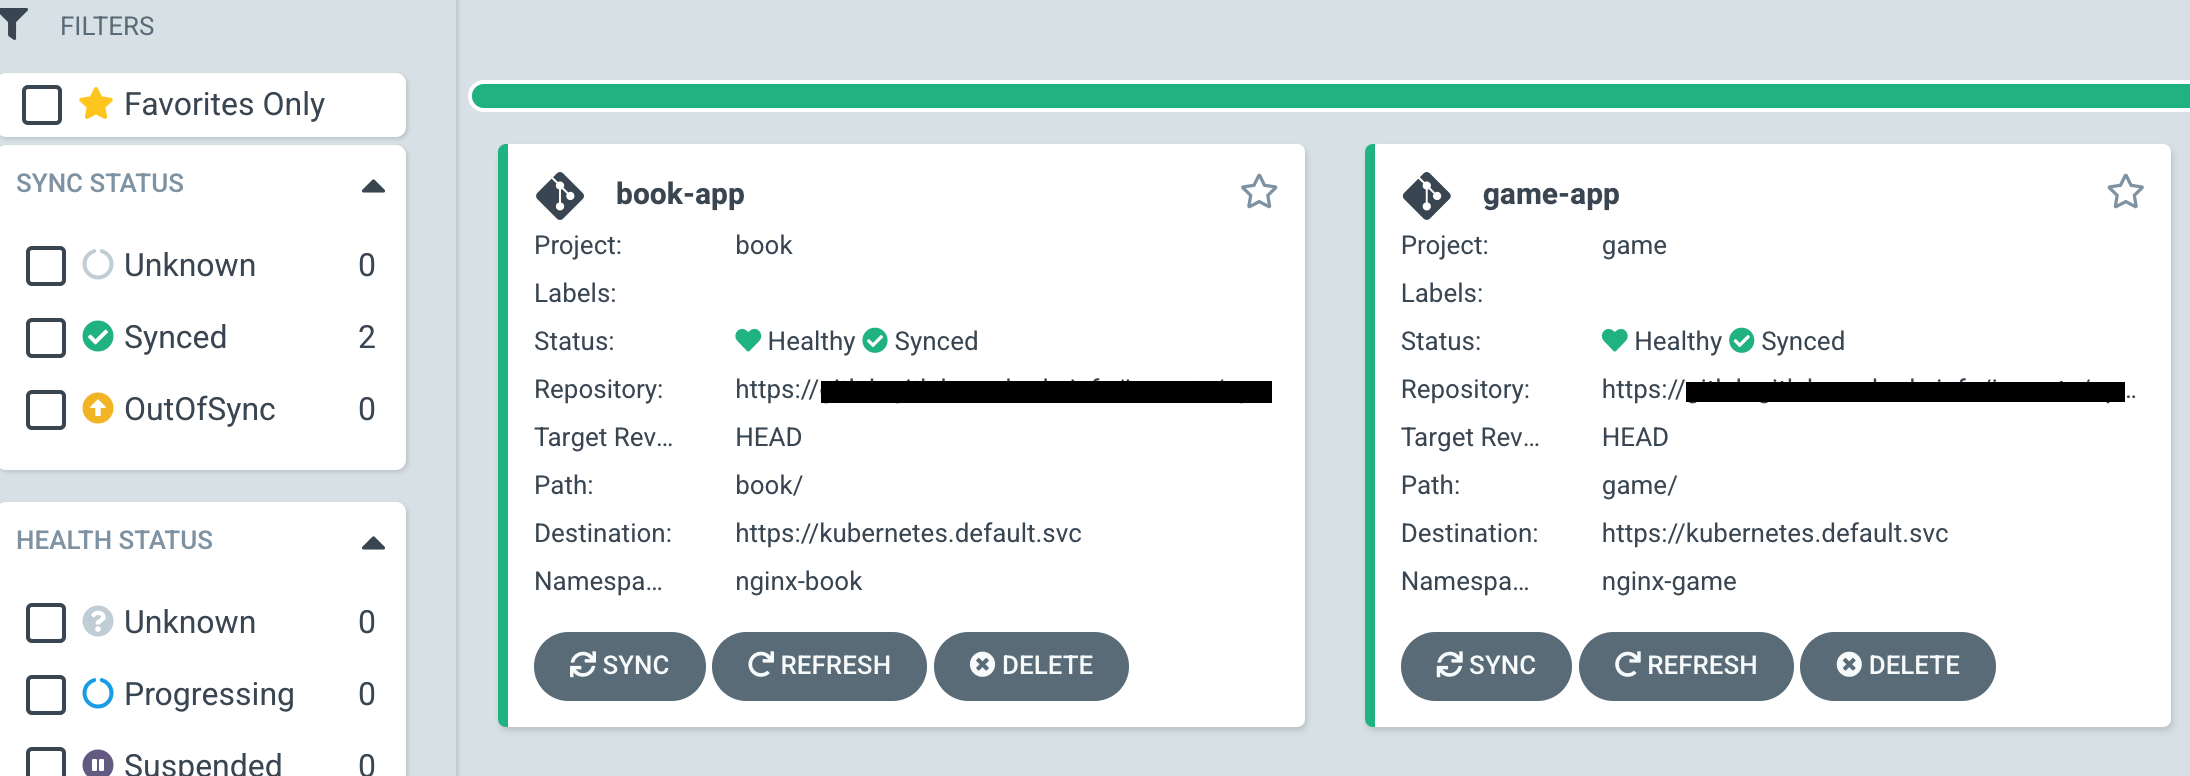Click game-app Synced checkmark status icon
The height and width of the screenshot is (776, 2190).
[1741, 341]
